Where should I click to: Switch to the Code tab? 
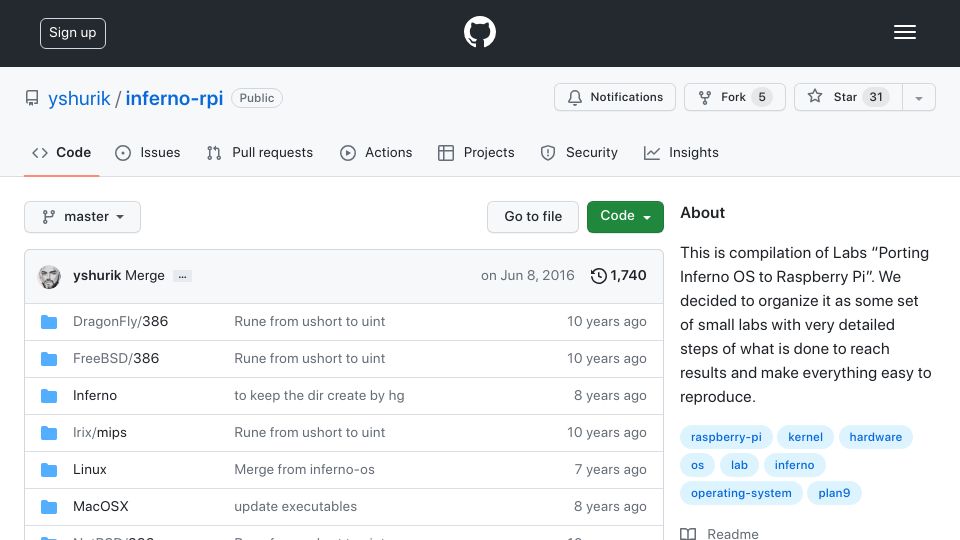[61, 152]
